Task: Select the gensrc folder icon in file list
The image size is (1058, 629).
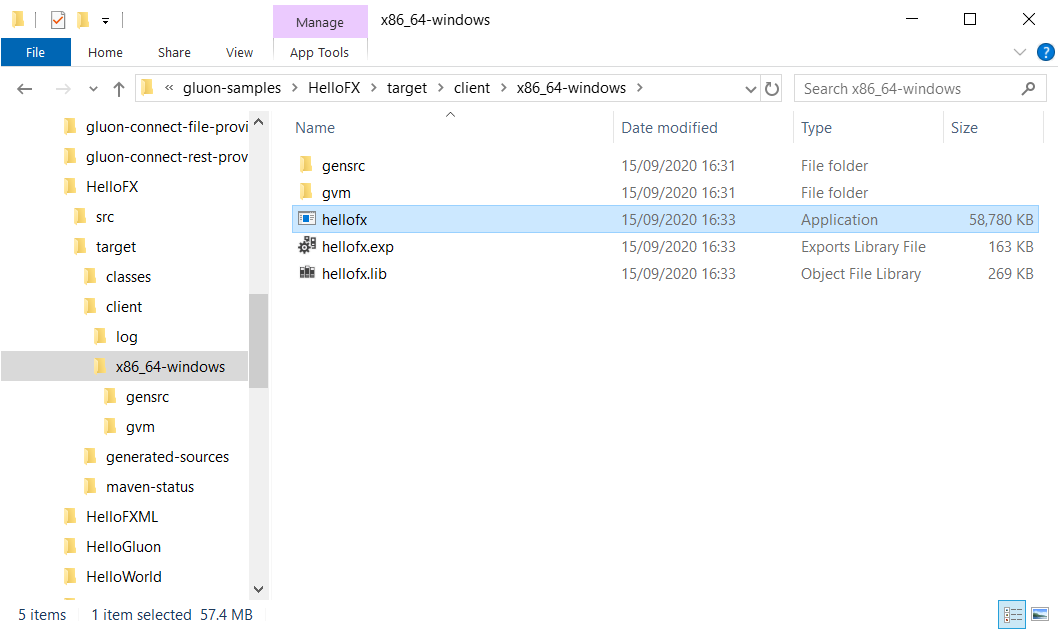Action: [x=306, y=165]
